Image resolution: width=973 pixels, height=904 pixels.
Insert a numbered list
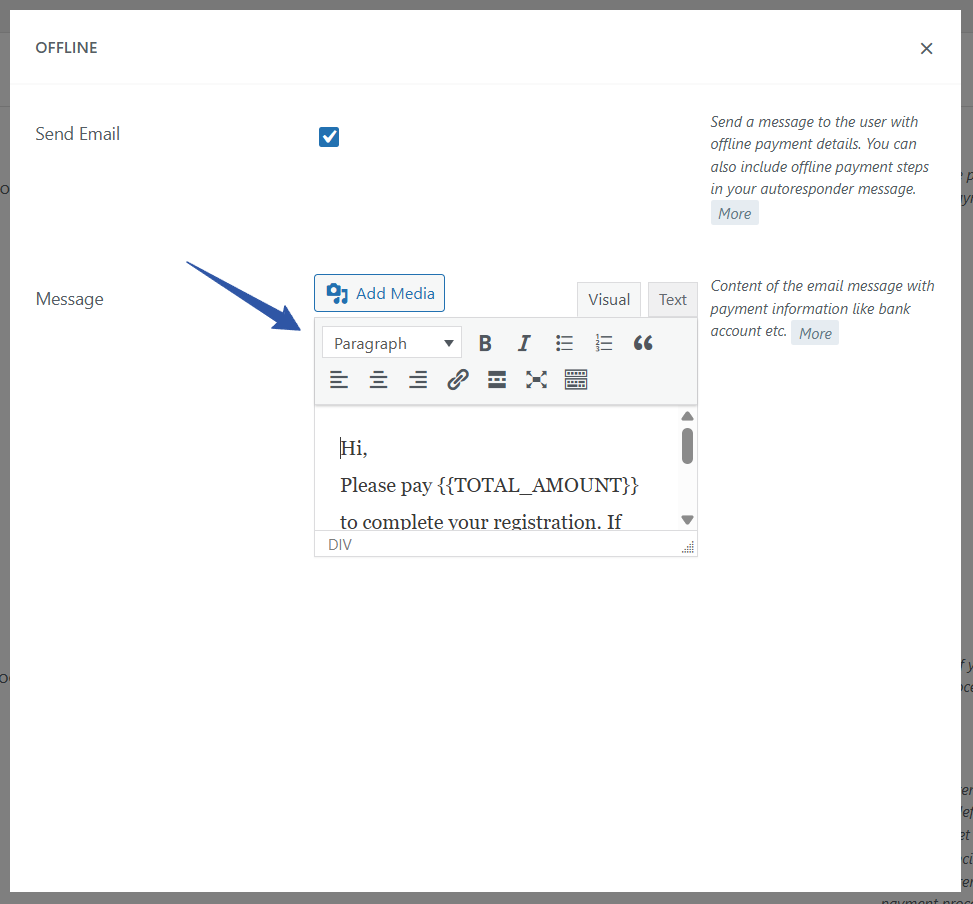click(x=603, y=343)
